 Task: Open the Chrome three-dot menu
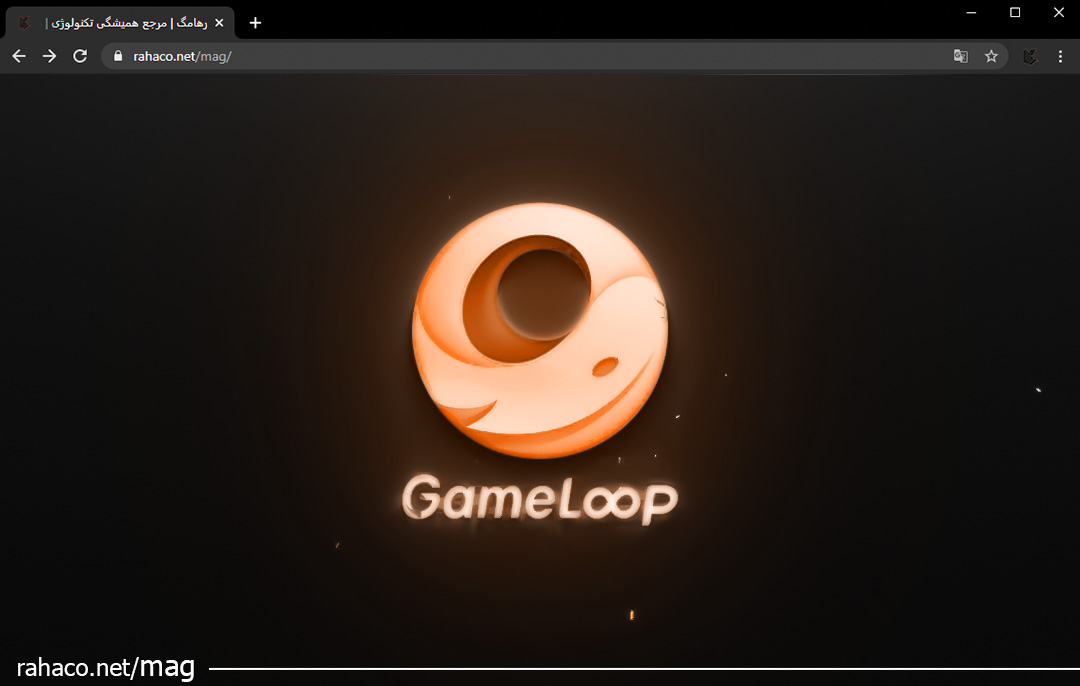(1060, 56)
